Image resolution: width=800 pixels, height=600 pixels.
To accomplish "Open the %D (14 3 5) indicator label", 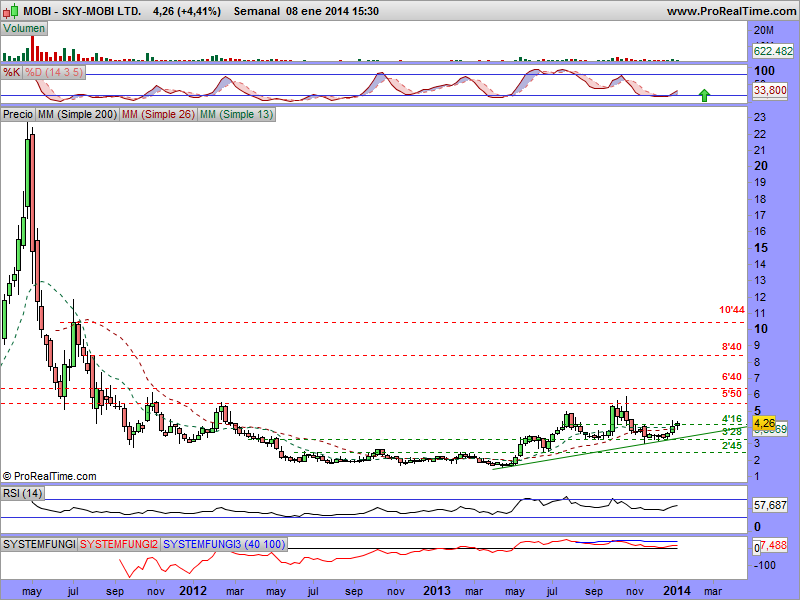I will (x=54, y=72).
